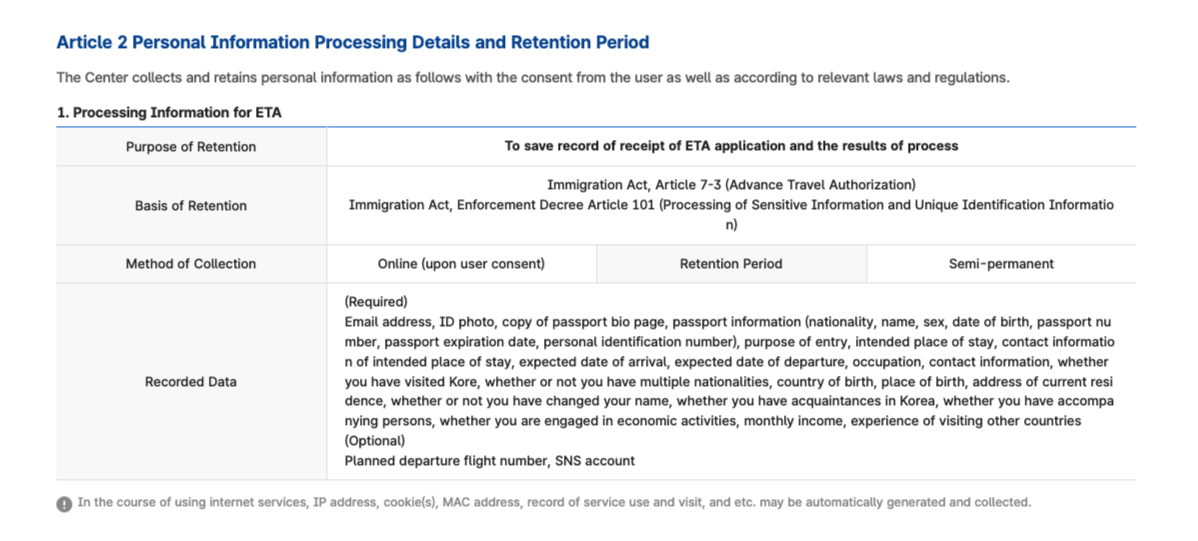Screen dimensions: 1198x541
Task: Click the Retention Period header cell
Action: pyautogui.click(x=731, y=264)
